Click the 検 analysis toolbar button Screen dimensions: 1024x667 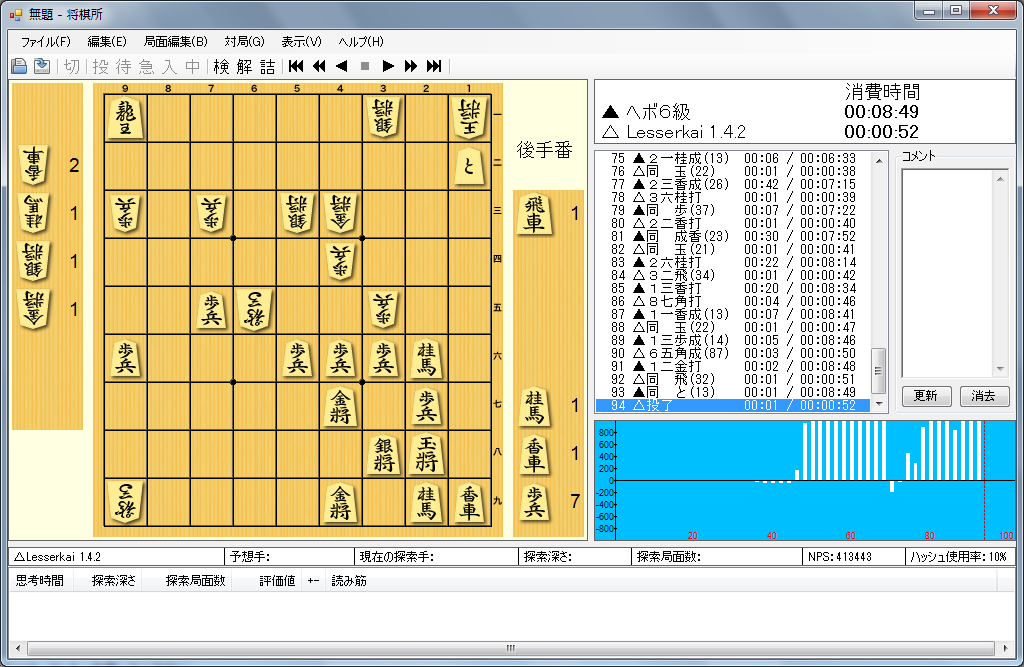(x=222, y=67)
